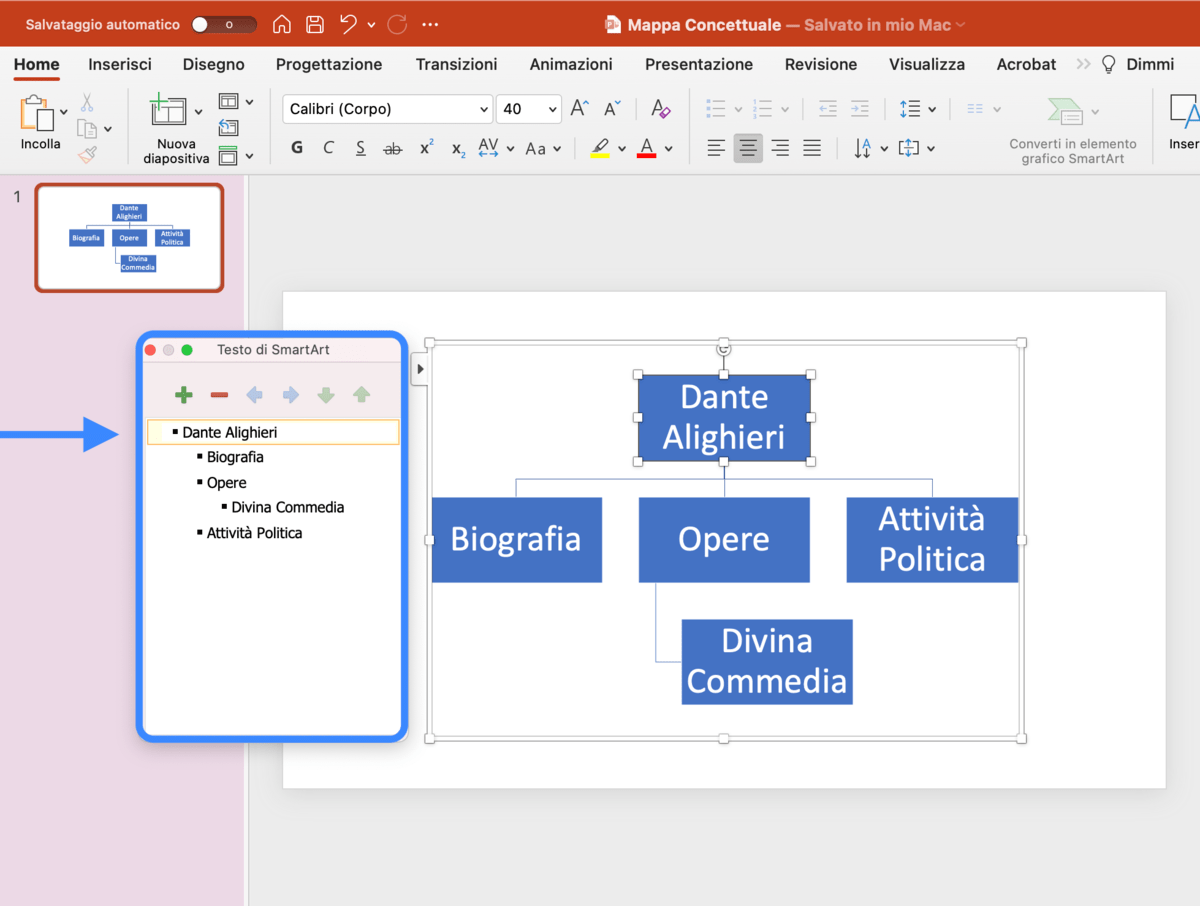This screenshot has height=906, width=1200.
Task: Click the clear formatting eraser icon
Action: [660, 108]
